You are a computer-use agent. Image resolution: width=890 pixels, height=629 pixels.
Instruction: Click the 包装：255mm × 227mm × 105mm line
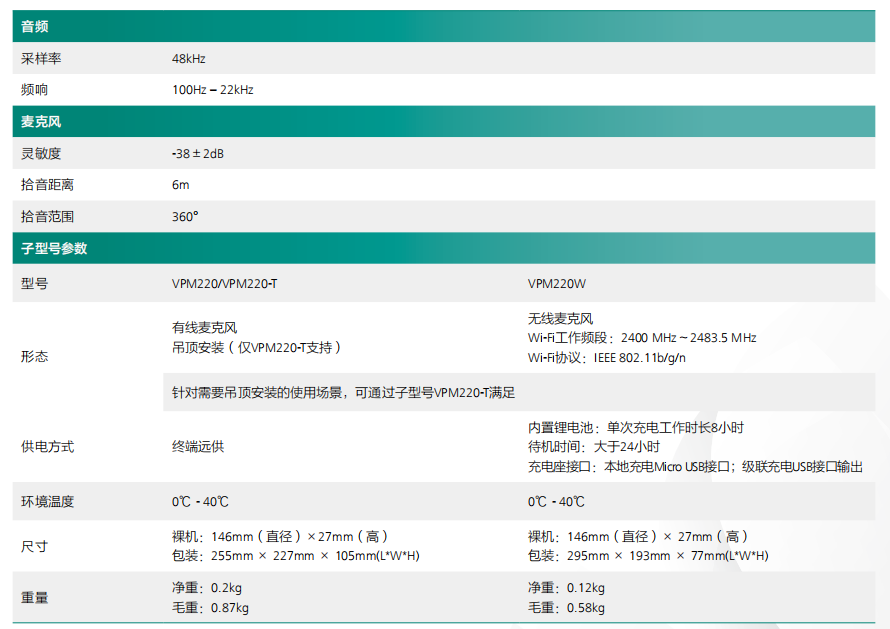pos(296,556)
